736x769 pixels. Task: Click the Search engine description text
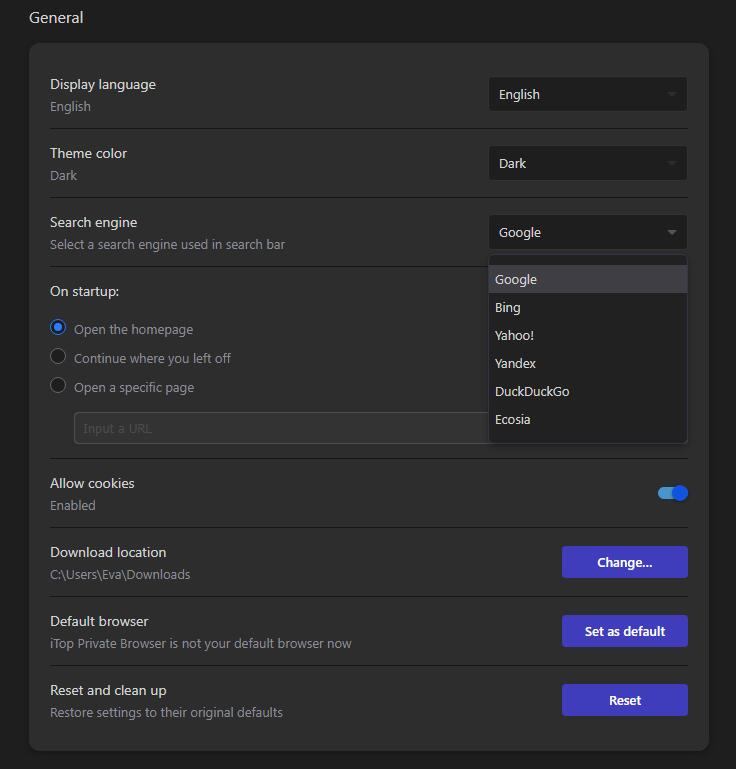tap(167, 244)
